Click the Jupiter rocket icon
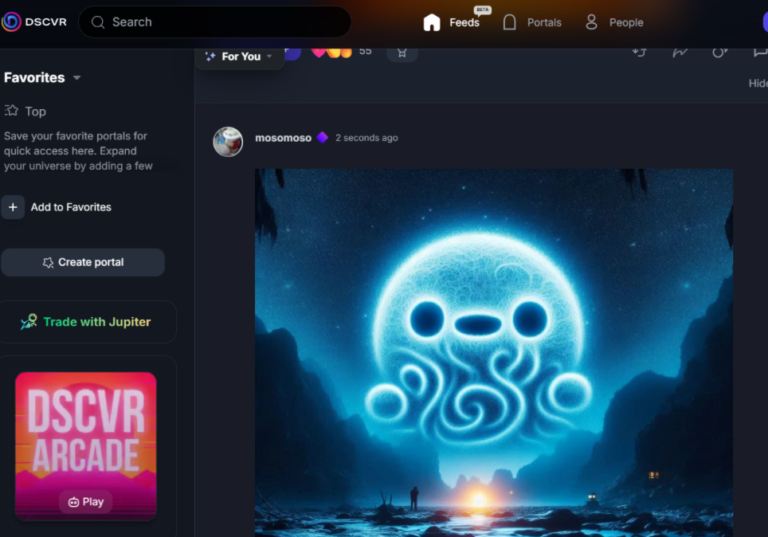This screenshot has width=768, height=537. [28, 322]
